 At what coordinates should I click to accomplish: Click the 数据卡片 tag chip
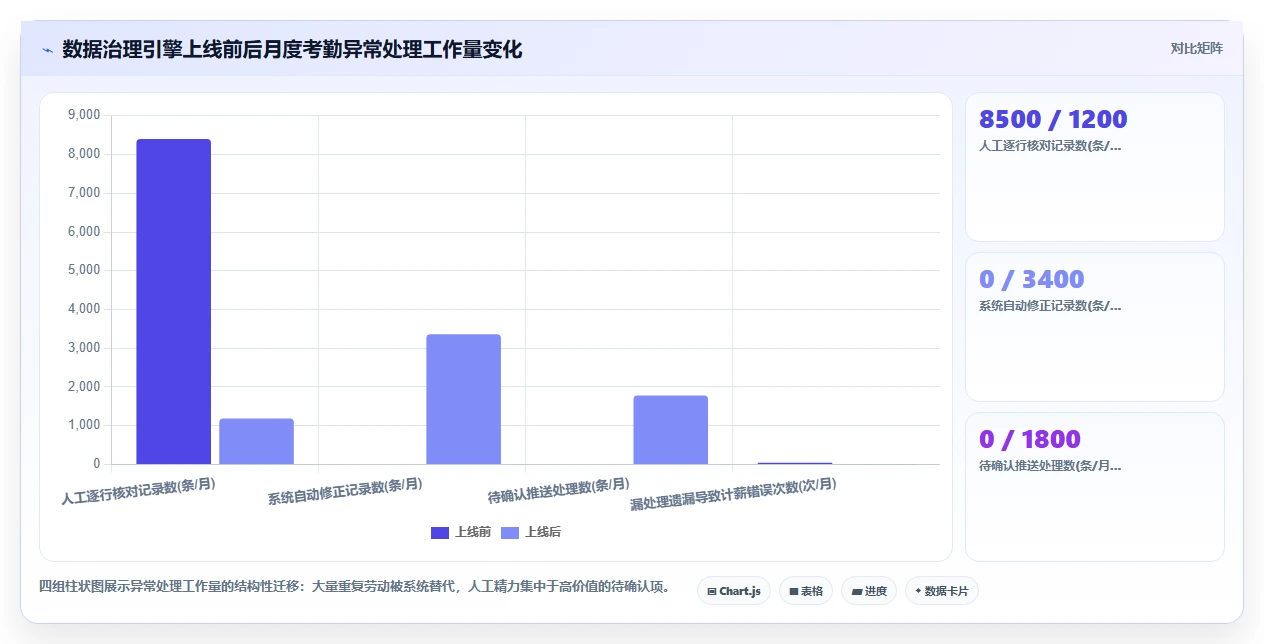(942, 591)
